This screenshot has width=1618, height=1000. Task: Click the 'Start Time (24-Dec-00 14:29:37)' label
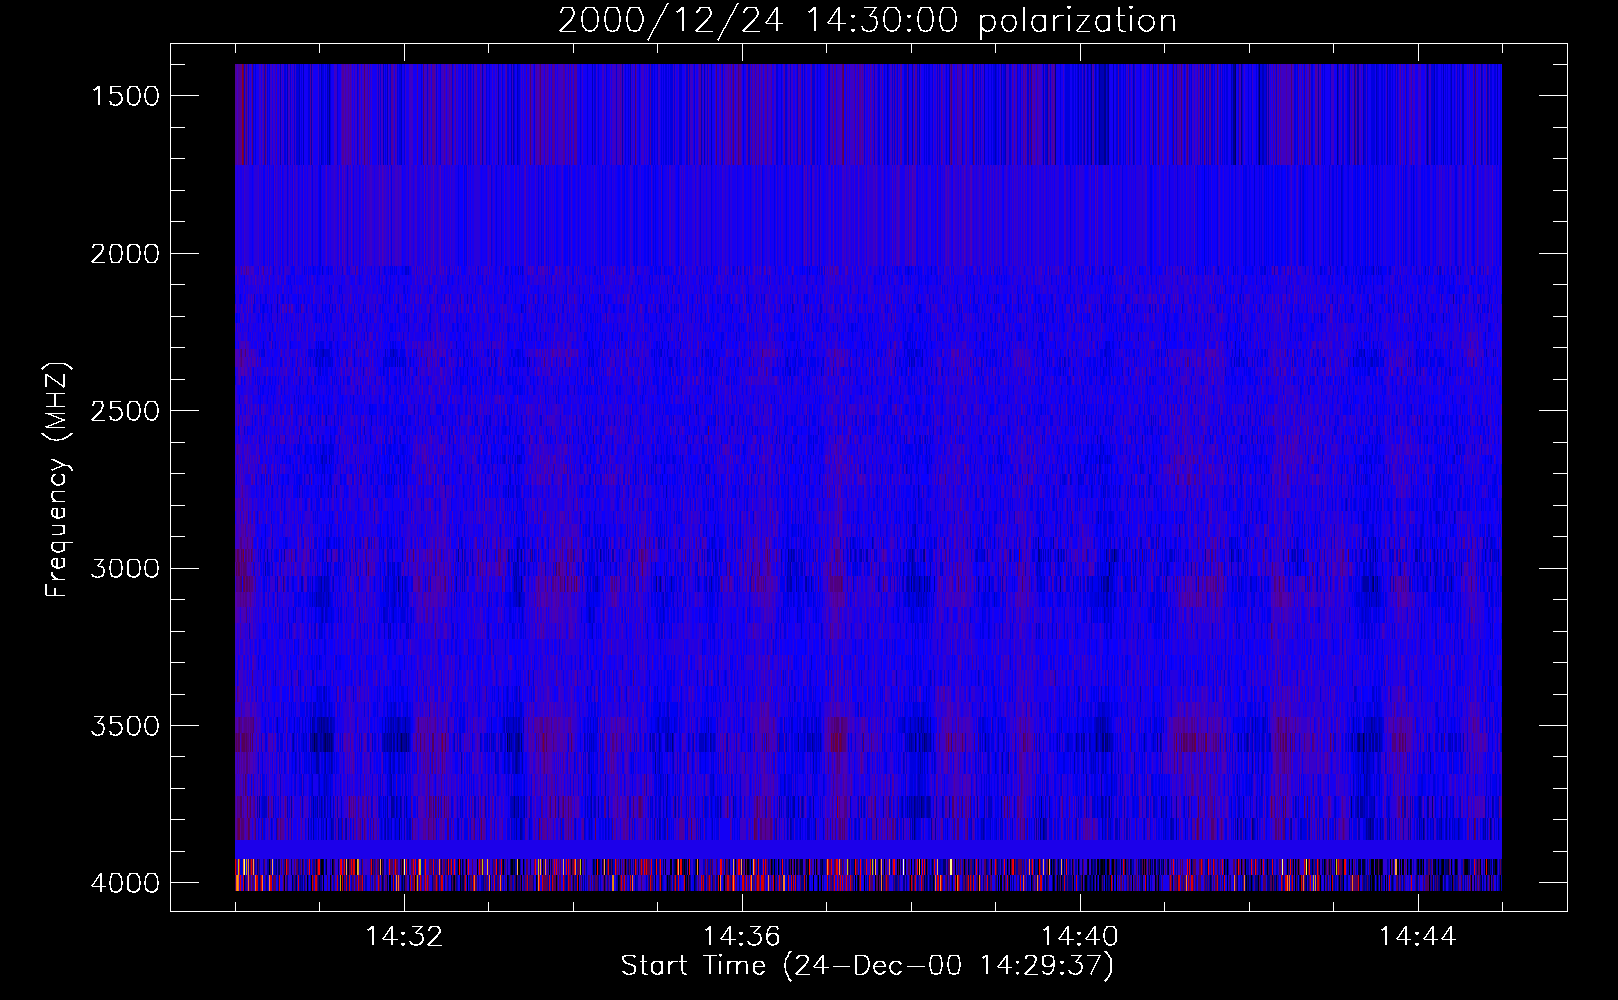867,966
